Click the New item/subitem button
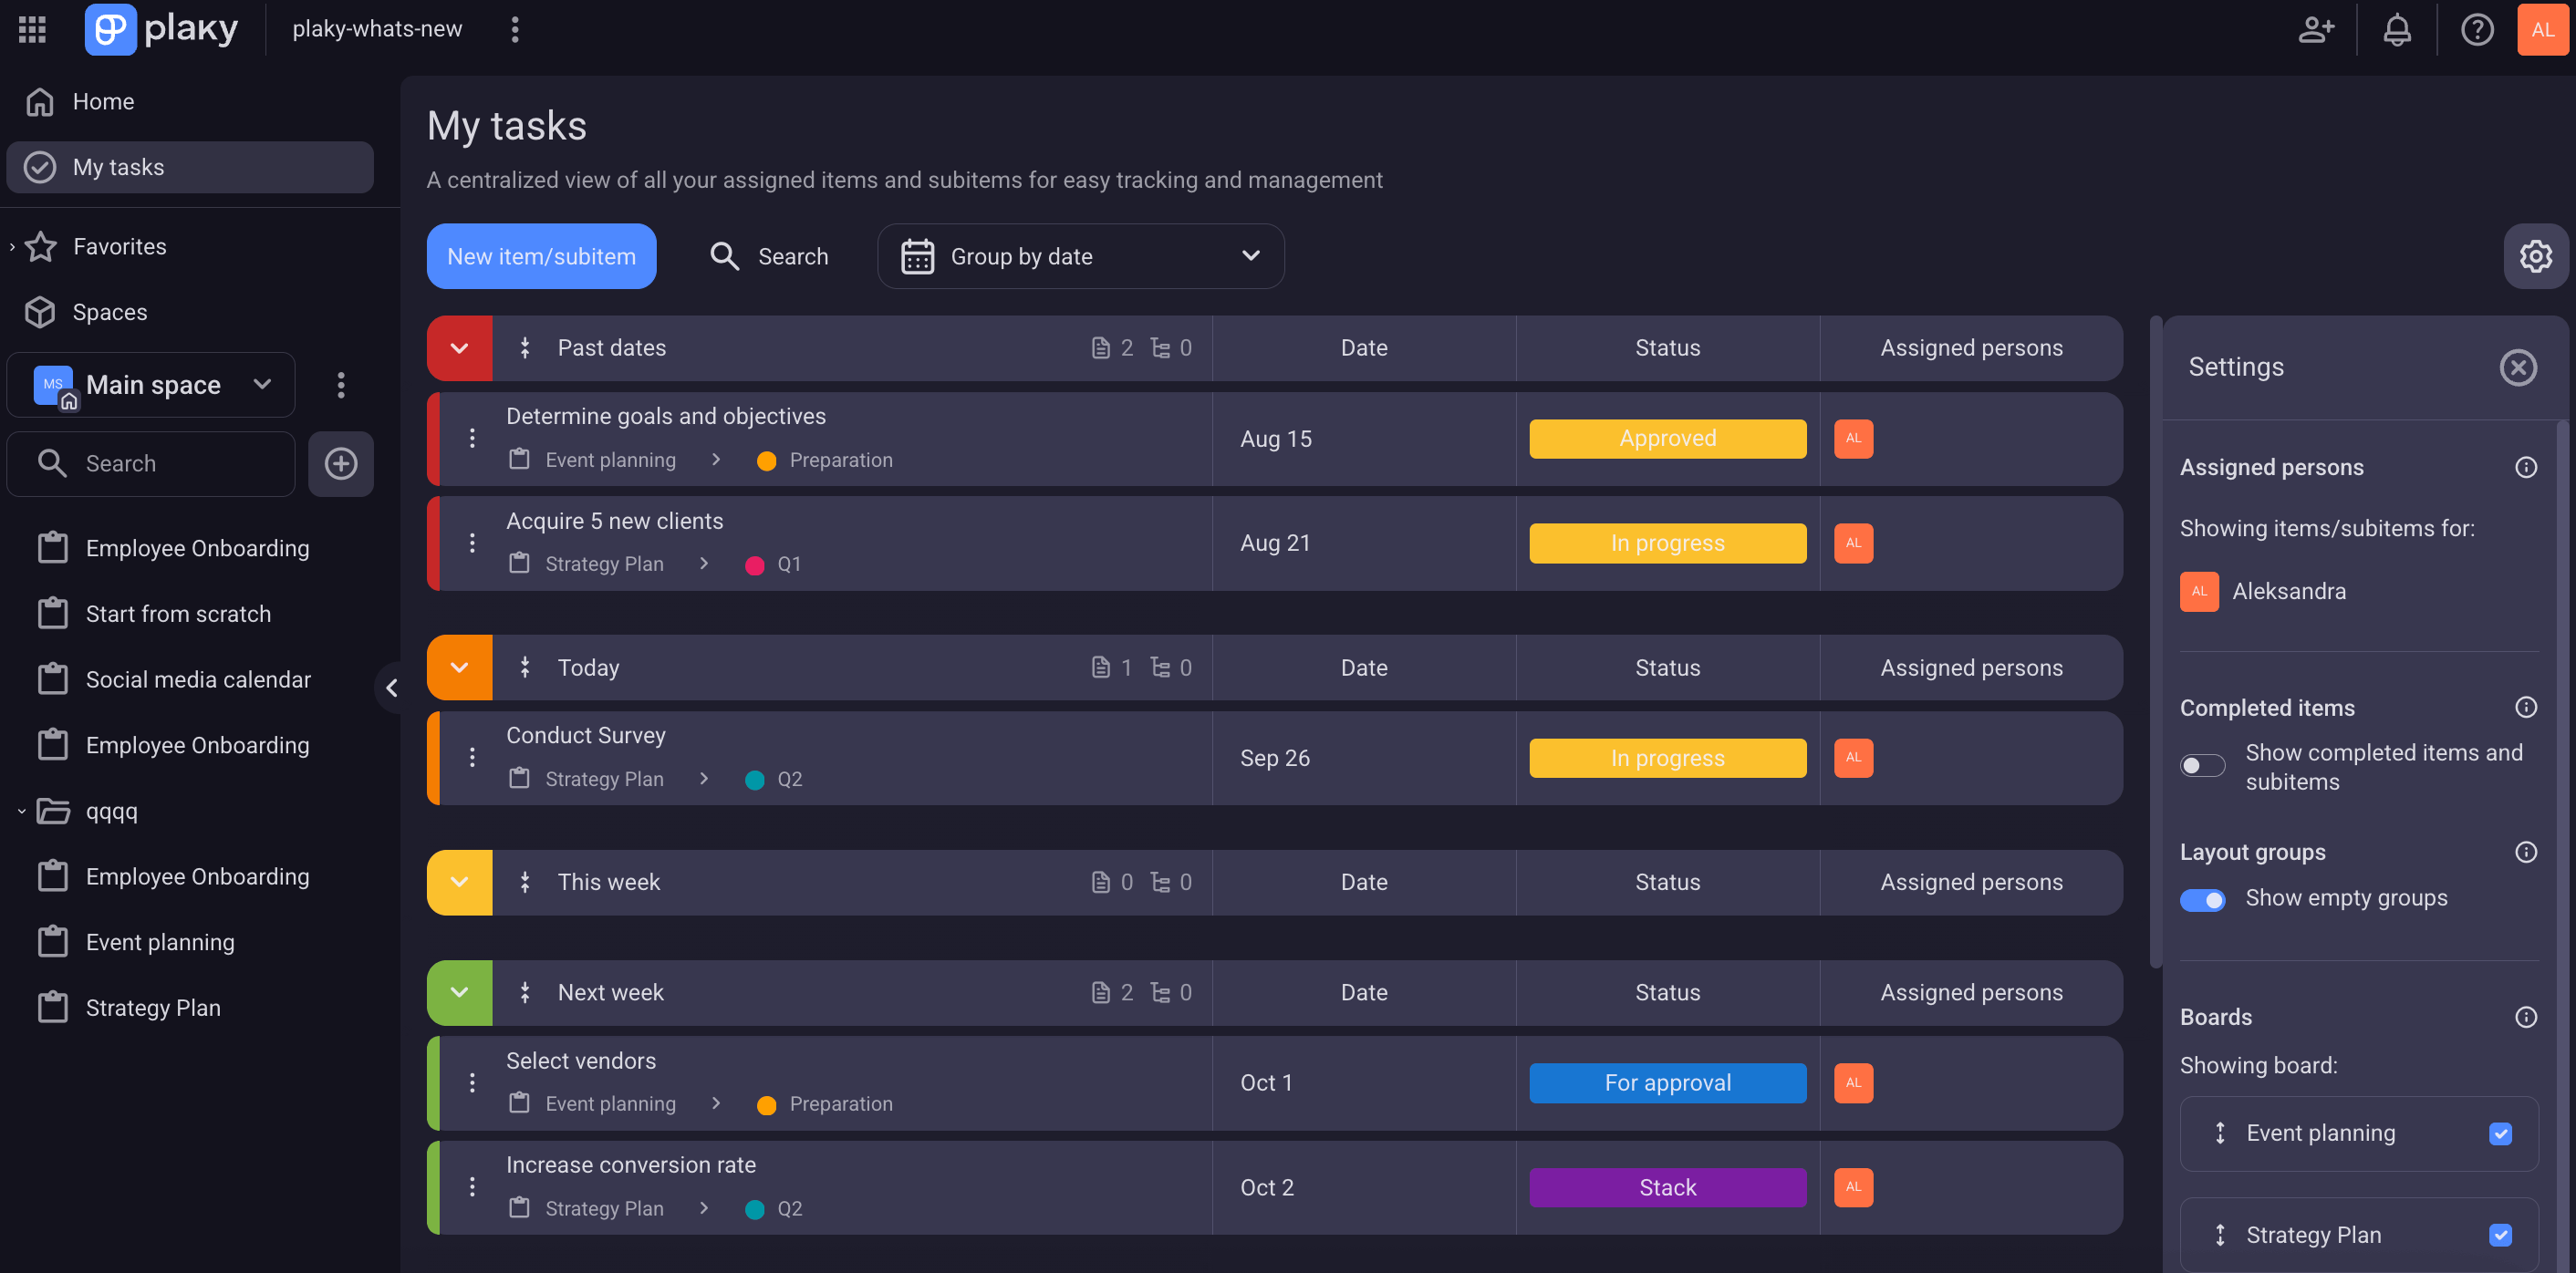Image resolution: width=2576 pixels, height=1273 pixels. click(x=541, y=256)
